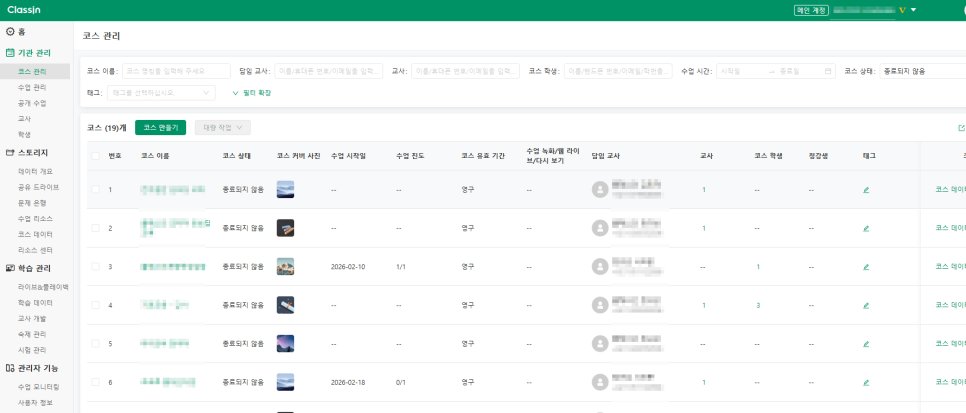The image size is (966, 413).
Task: Click the teacher avatar in row 2
Action: point(600,228)
